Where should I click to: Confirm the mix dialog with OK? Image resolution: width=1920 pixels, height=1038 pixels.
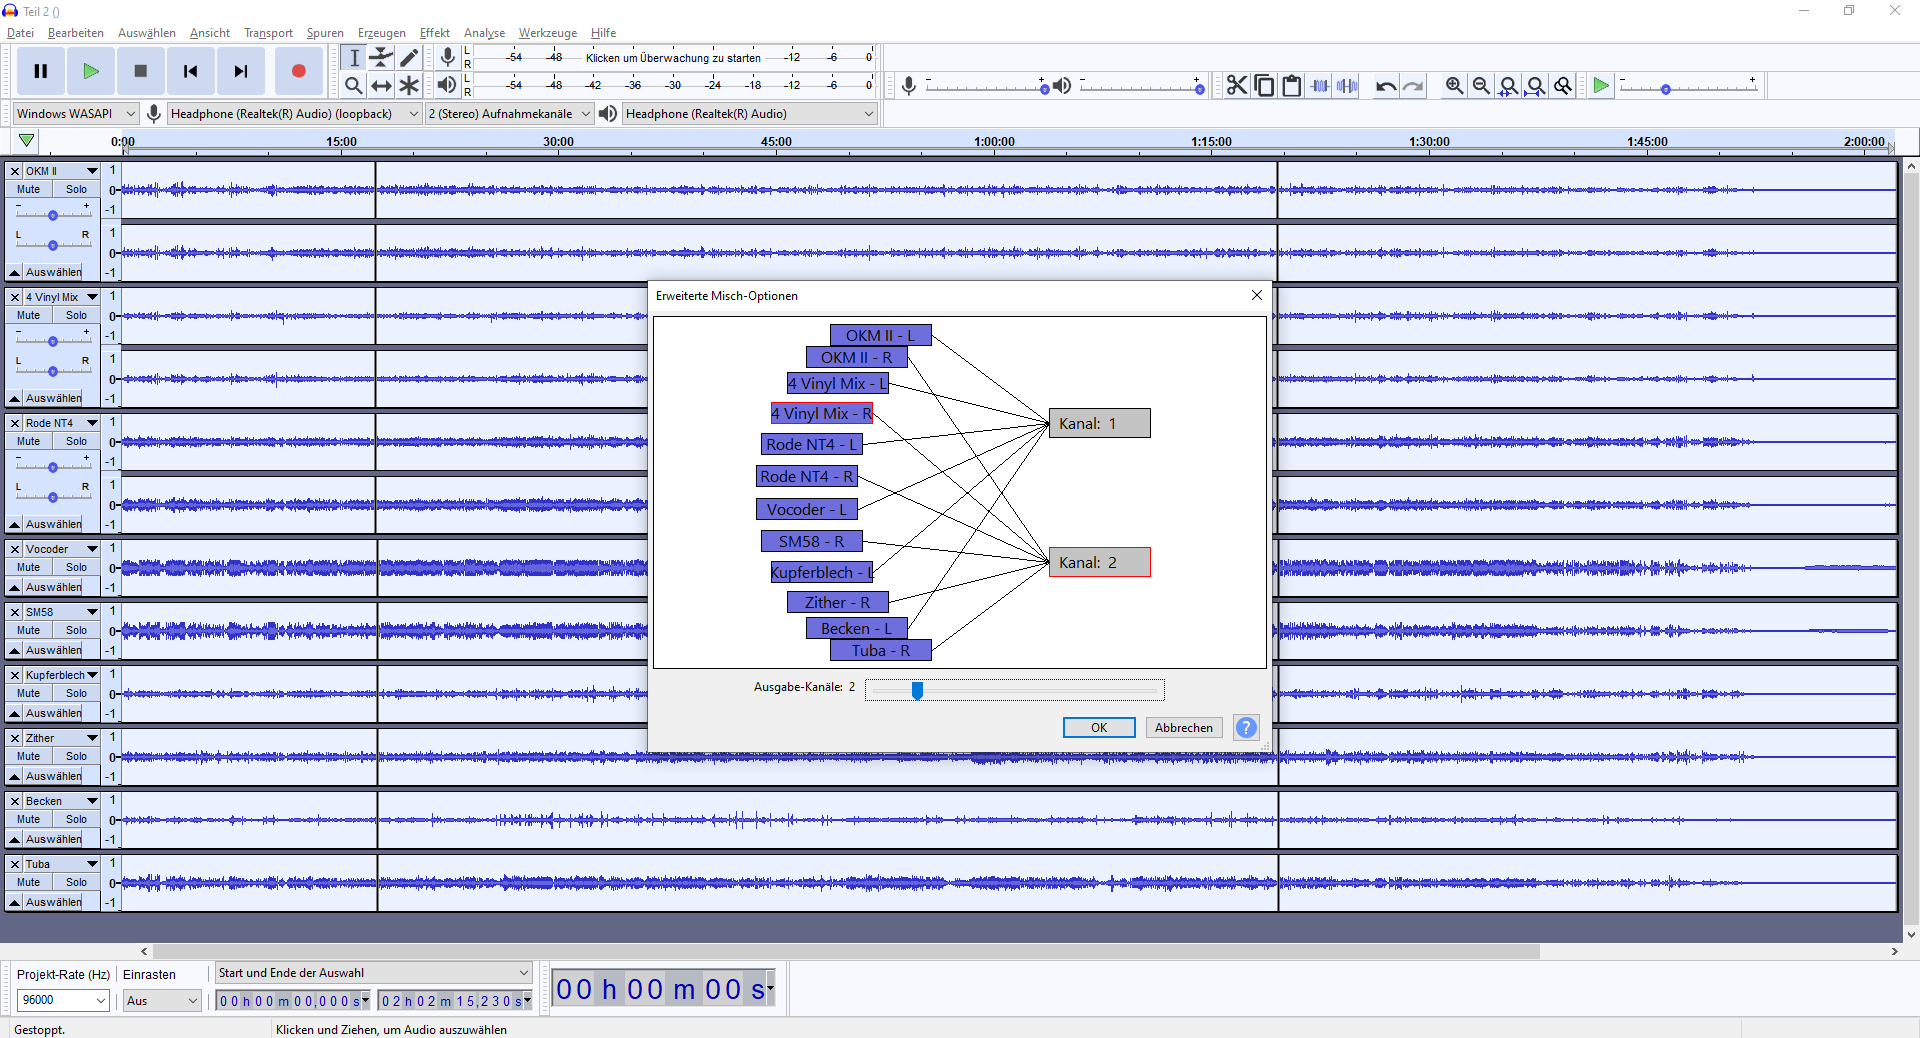(1098, 728)
